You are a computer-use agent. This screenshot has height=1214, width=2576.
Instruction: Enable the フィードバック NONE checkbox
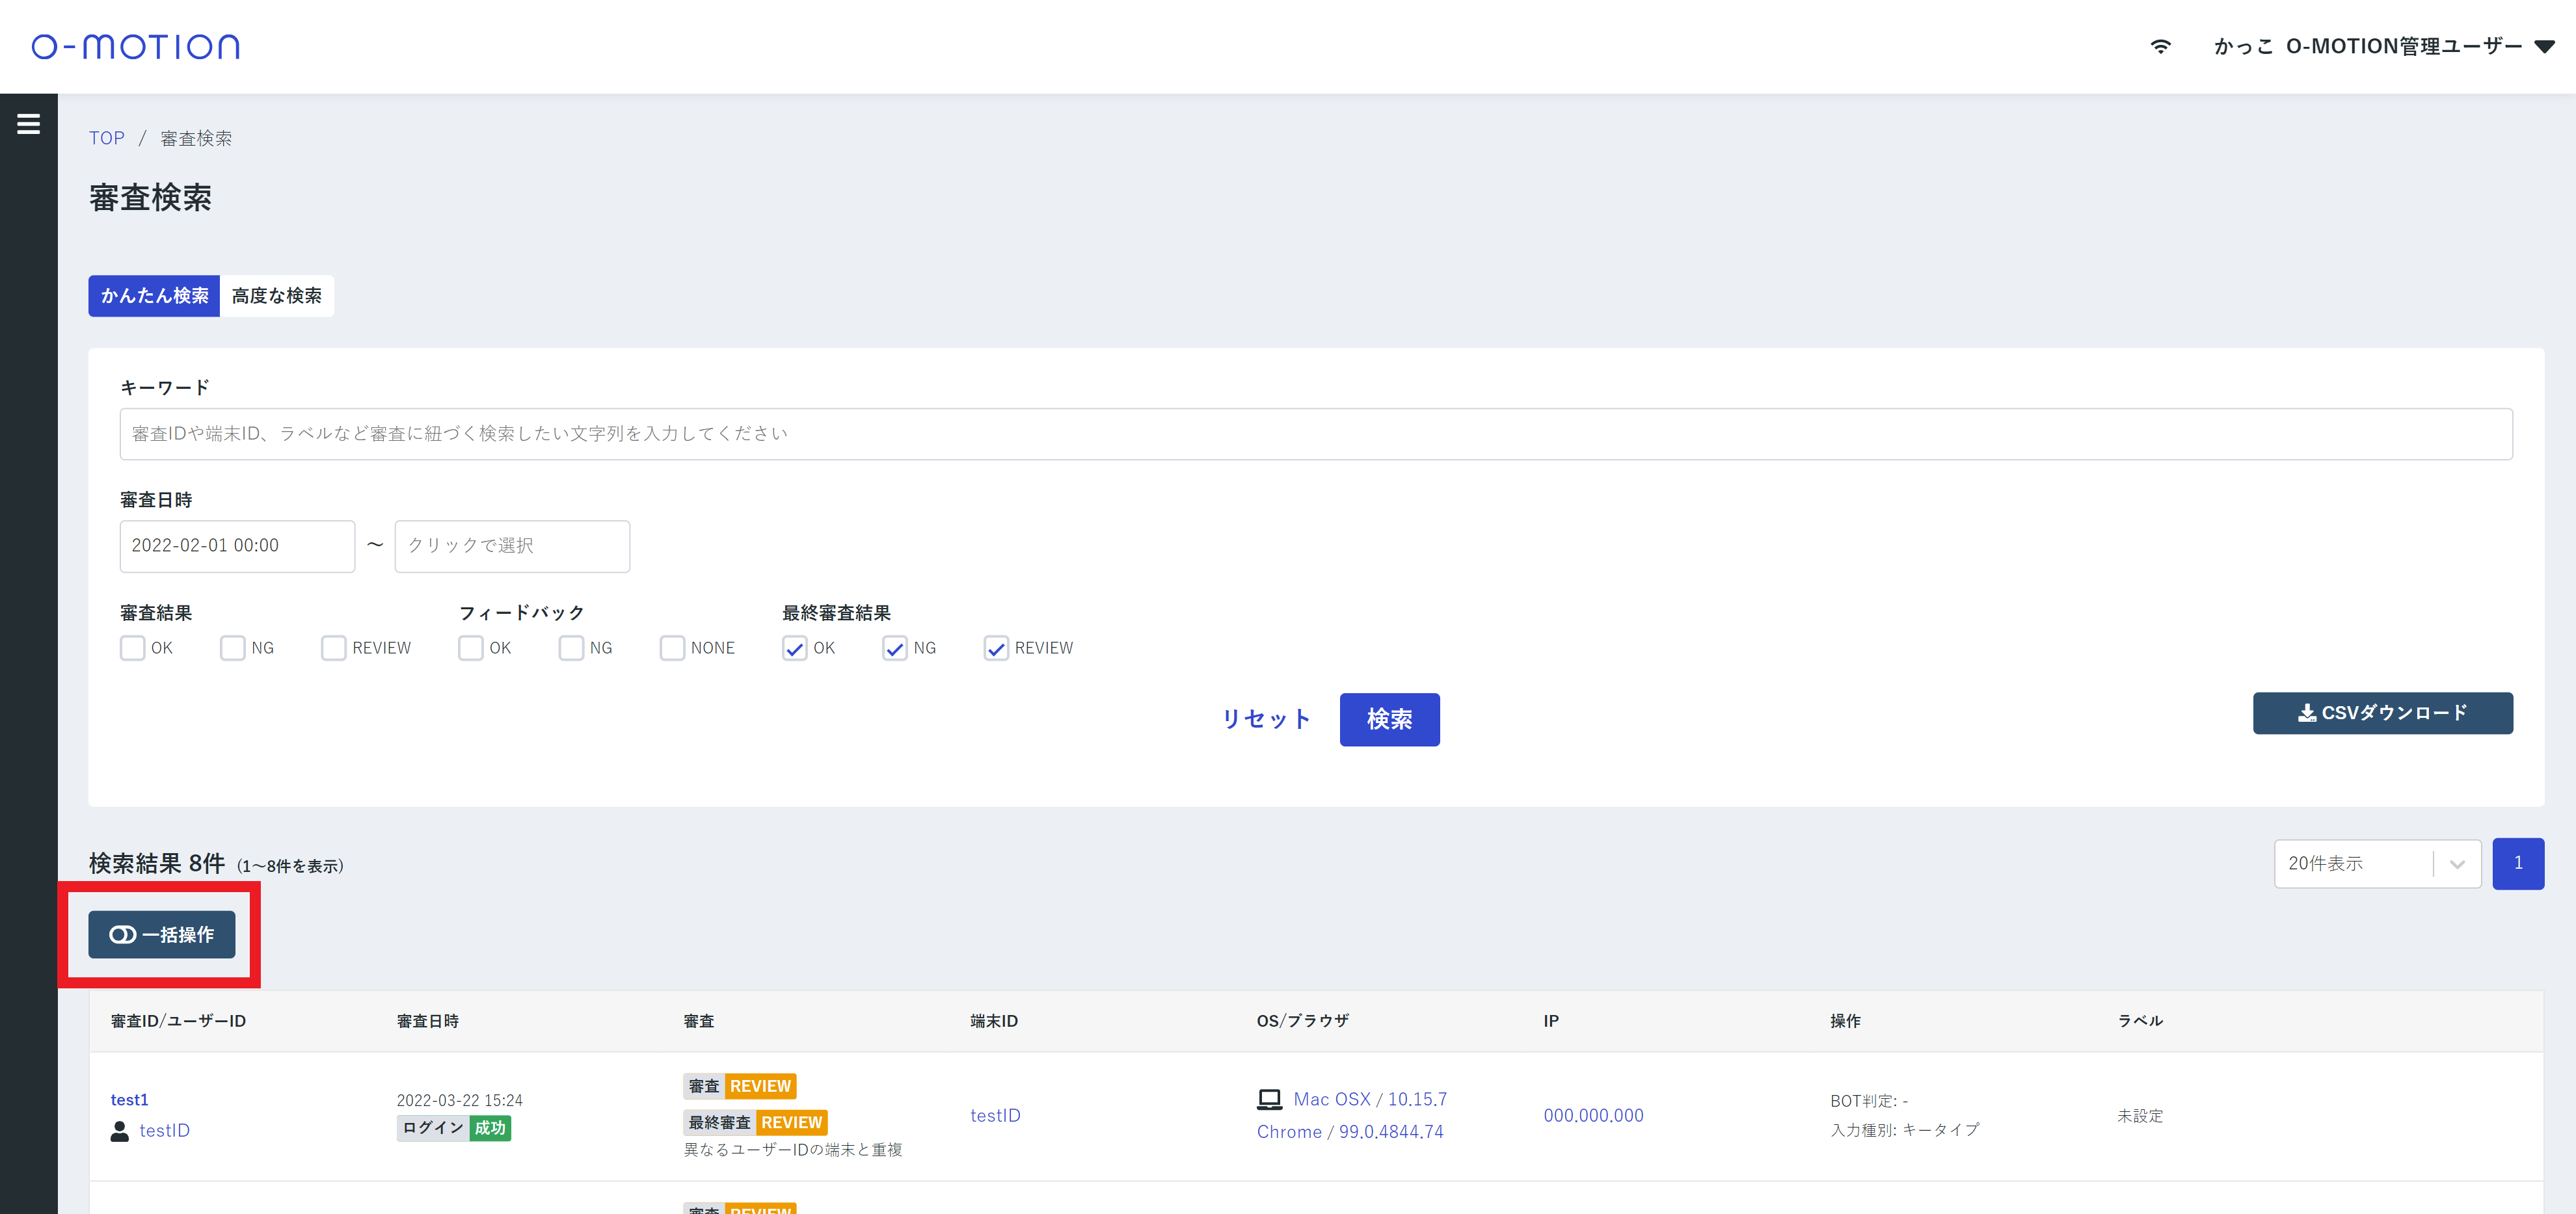672,648
